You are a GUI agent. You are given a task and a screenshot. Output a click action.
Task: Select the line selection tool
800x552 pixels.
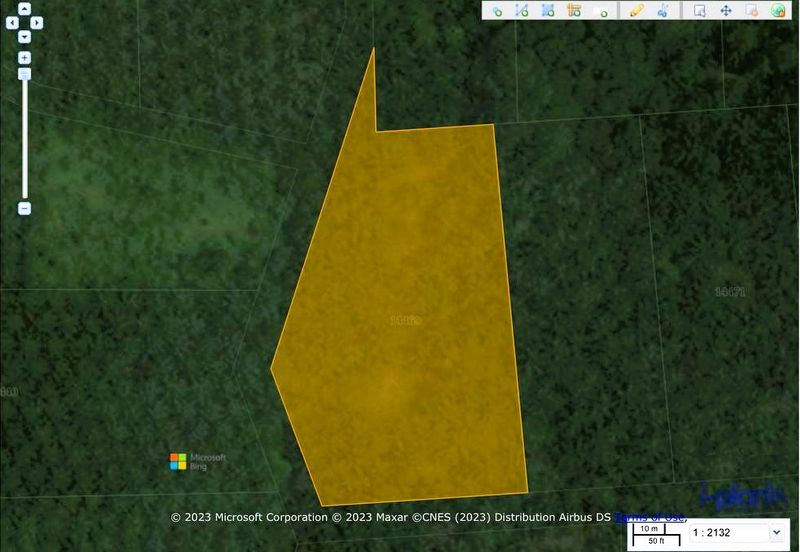tap(522, 10)
